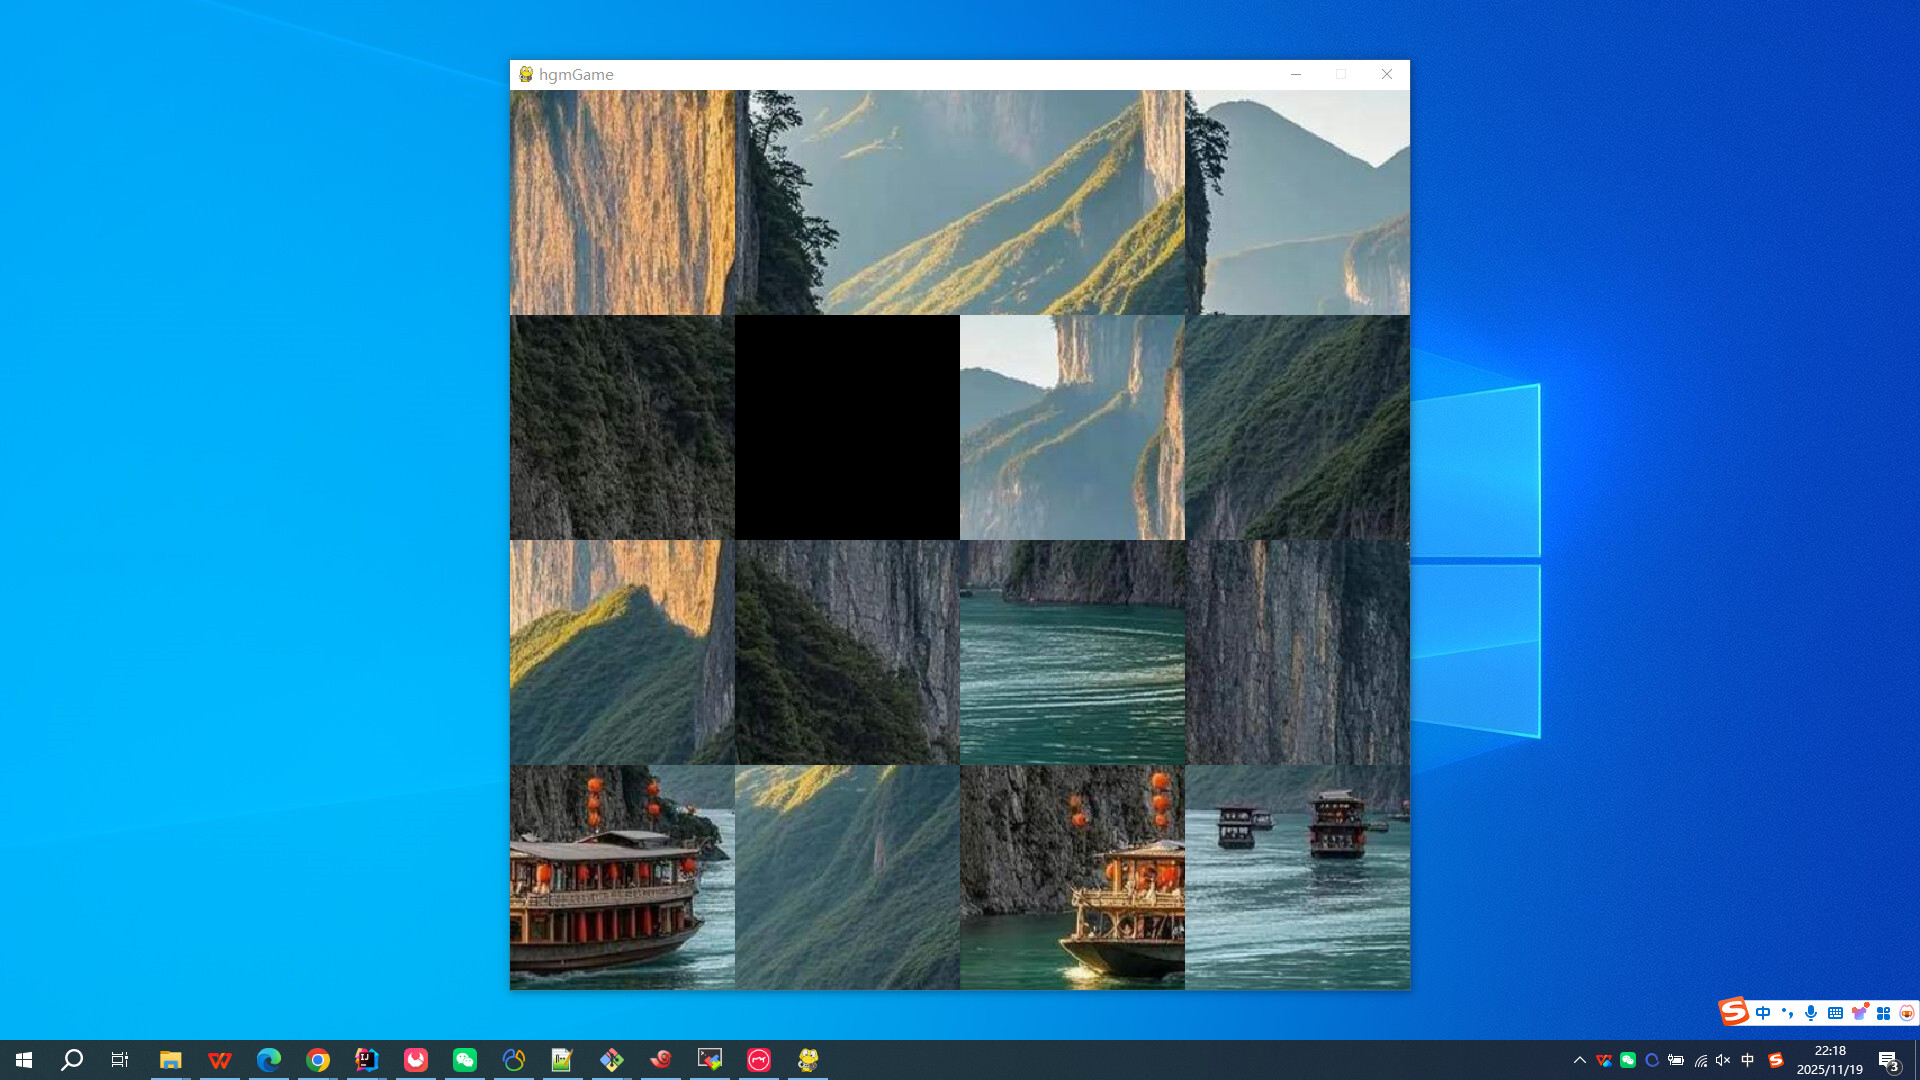Open the notification center showing 3 alerts
1920x1080 pixels.
[x=1890, y=1061]
